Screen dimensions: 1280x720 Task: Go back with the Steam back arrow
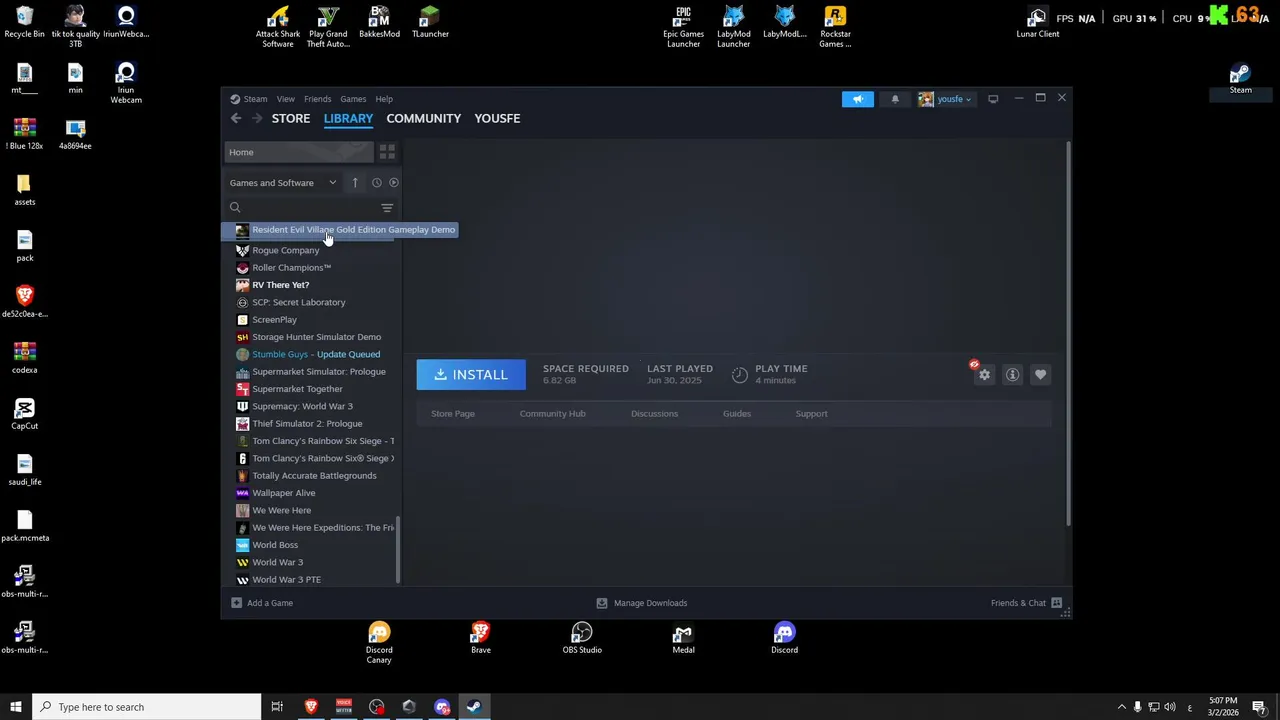(x=236, y=118)
